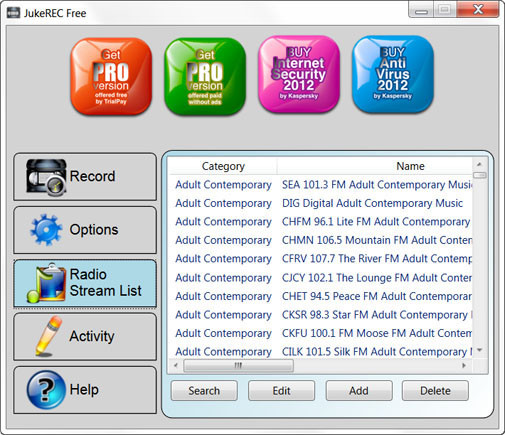
Task: Click the Add button
Action: point(359,391)
